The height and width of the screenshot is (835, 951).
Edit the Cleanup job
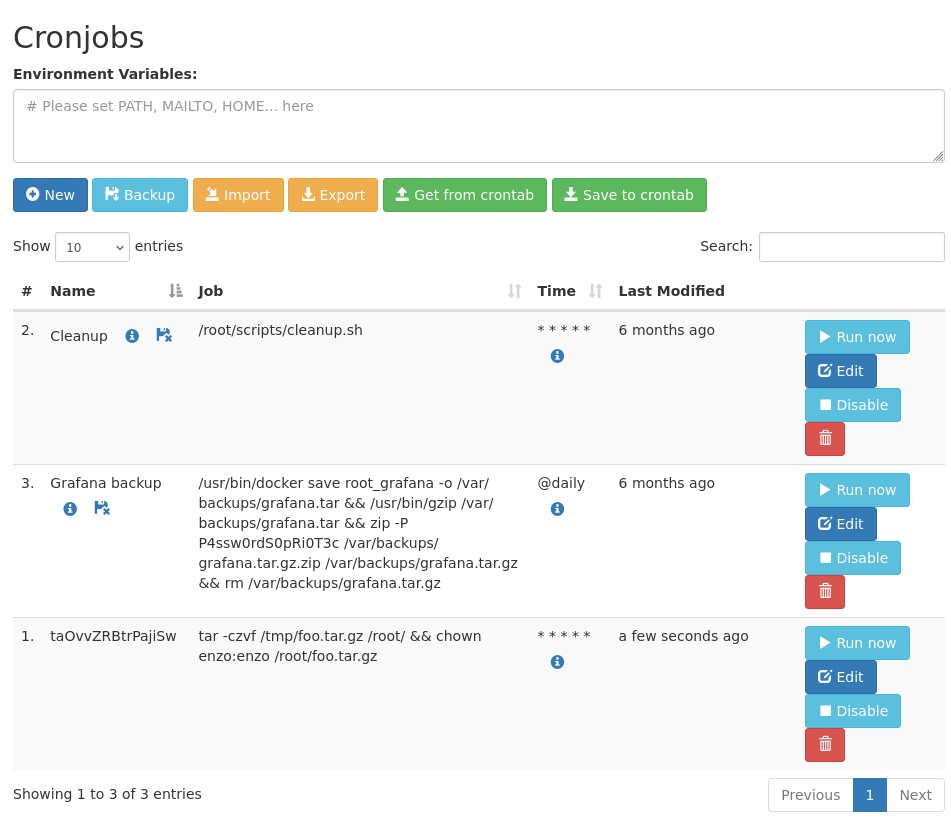(840, 371)
